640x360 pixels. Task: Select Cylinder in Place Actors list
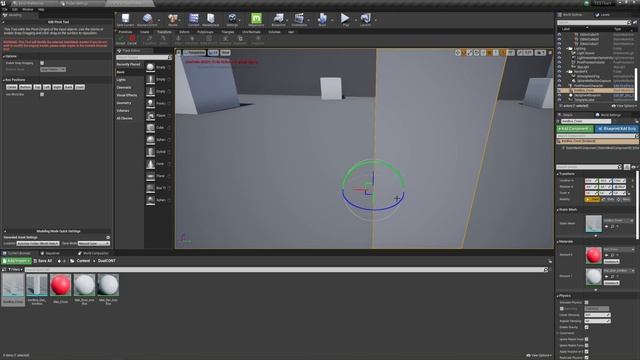tap(158, 151)
